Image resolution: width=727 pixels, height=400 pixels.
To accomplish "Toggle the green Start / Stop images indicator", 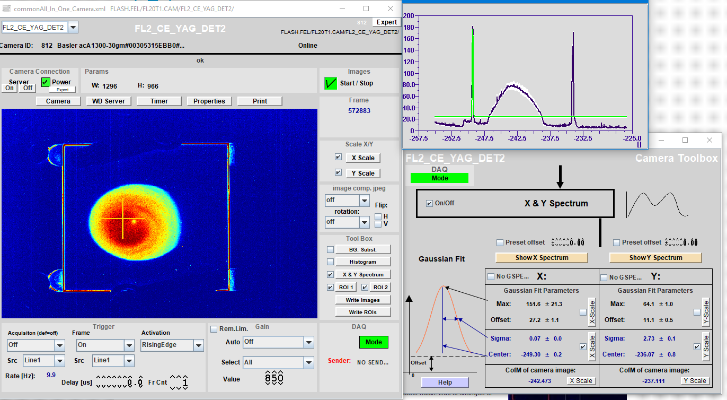I will 329,84.
